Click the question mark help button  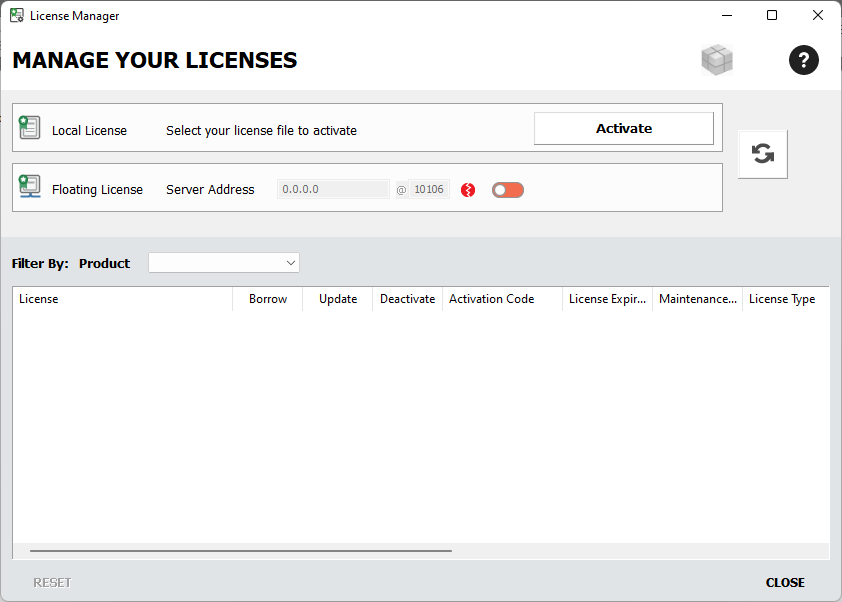pos(804,60)
